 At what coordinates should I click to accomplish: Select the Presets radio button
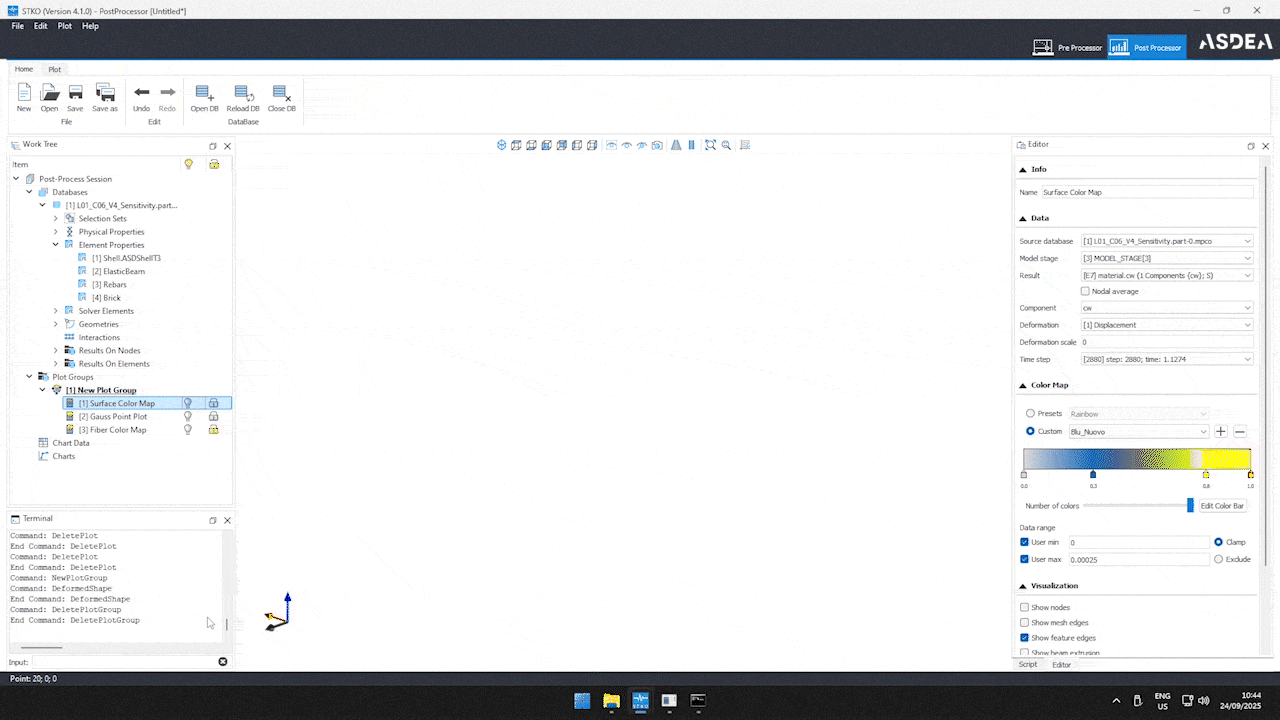1031,413
